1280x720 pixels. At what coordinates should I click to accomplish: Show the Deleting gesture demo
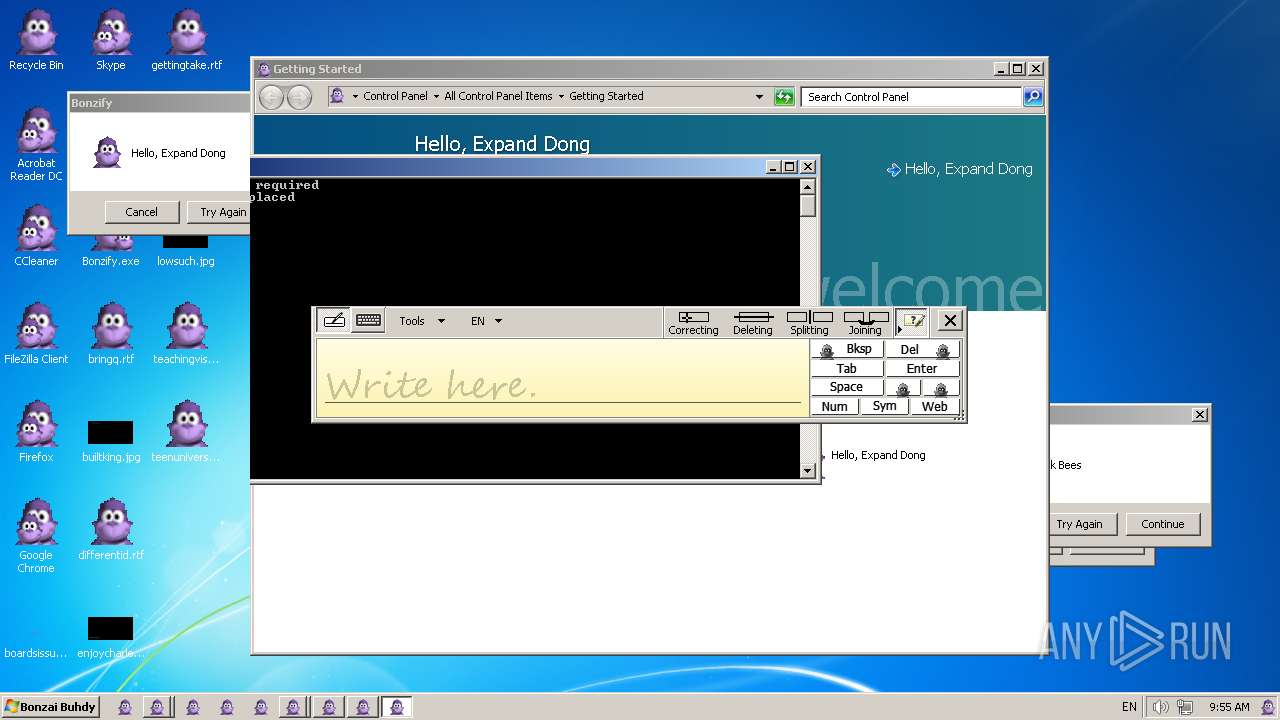pyautogui.click(x=752, y=322)
